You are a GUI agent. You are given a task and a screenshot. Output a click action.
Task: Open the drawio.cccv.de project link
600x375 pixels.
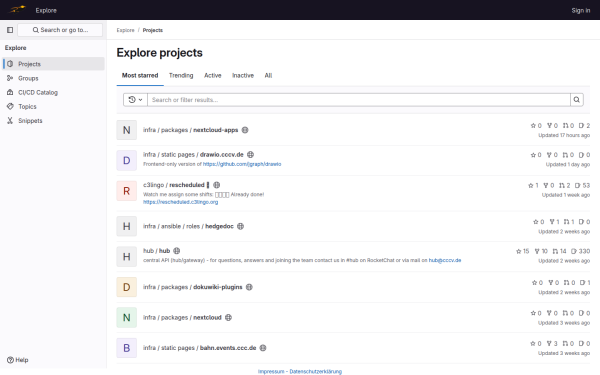click(x=193, y=155)
